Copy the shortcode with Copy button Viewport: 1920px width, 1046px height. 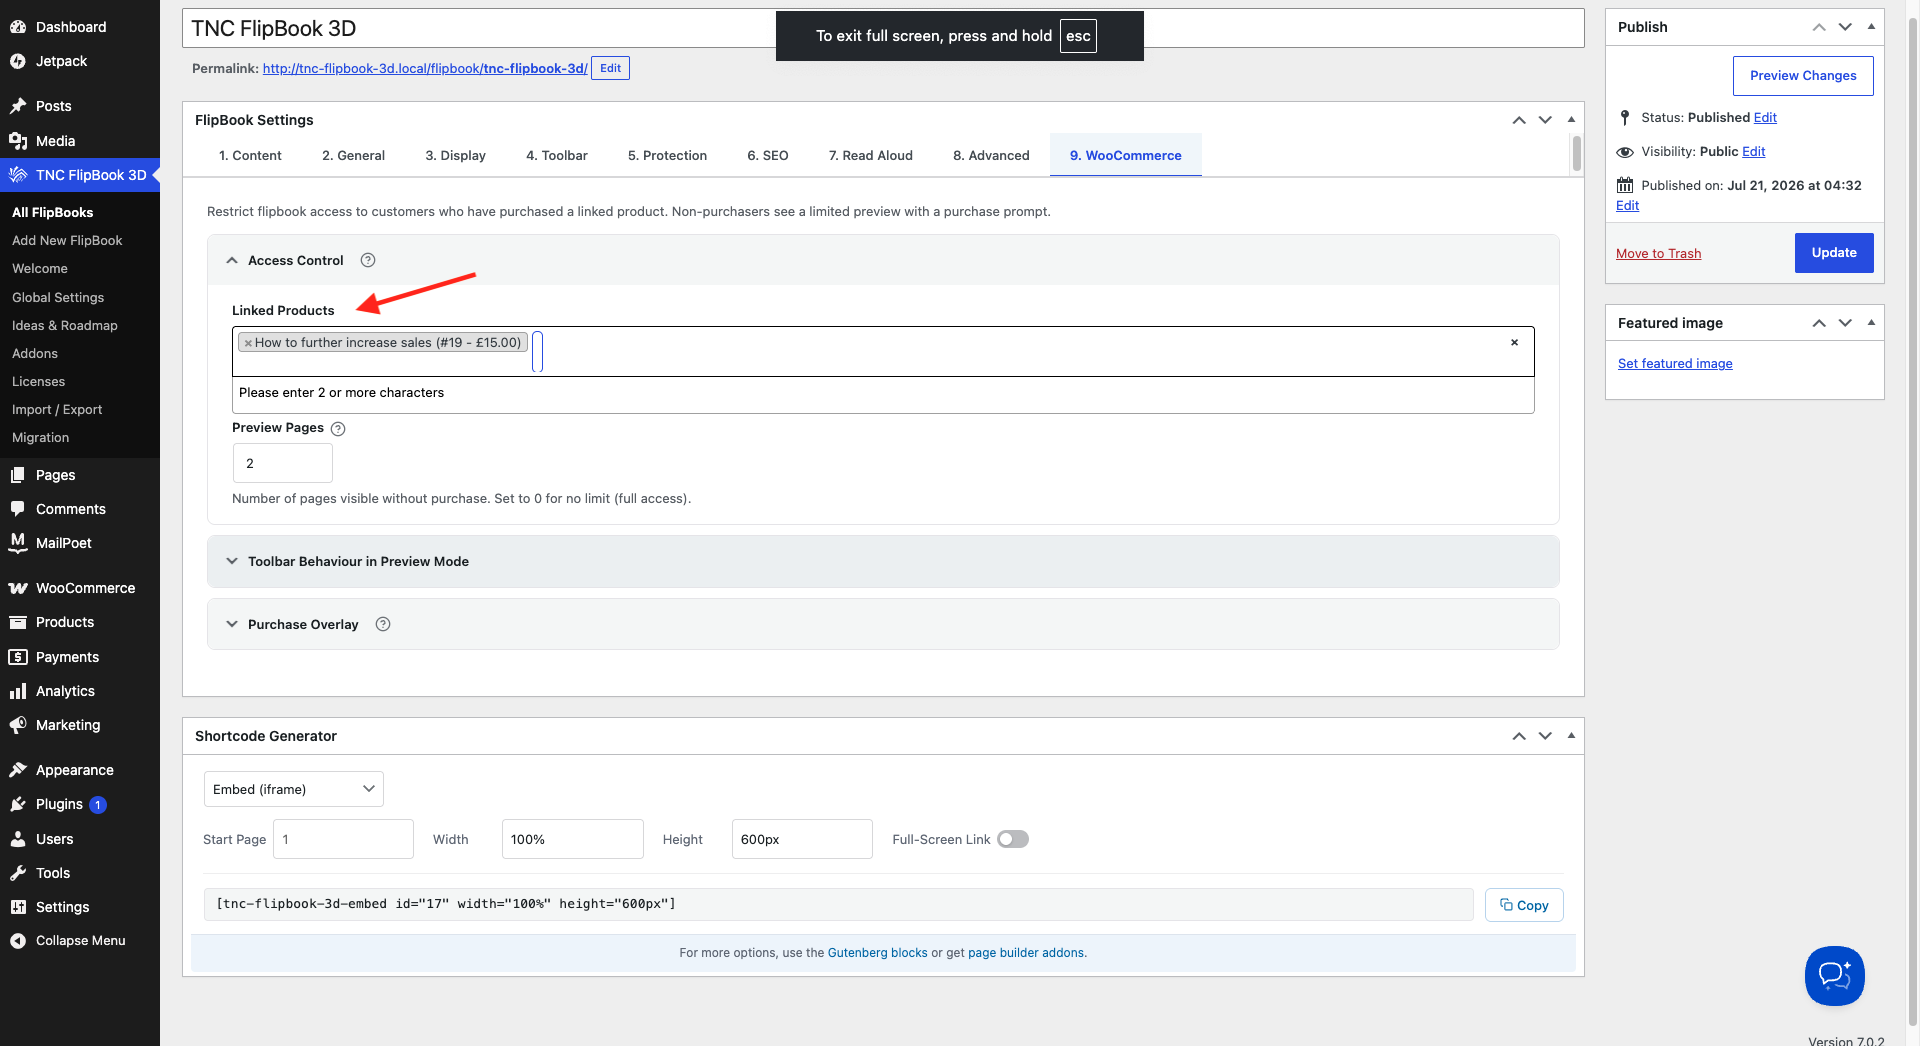[x=1524, y=905]
